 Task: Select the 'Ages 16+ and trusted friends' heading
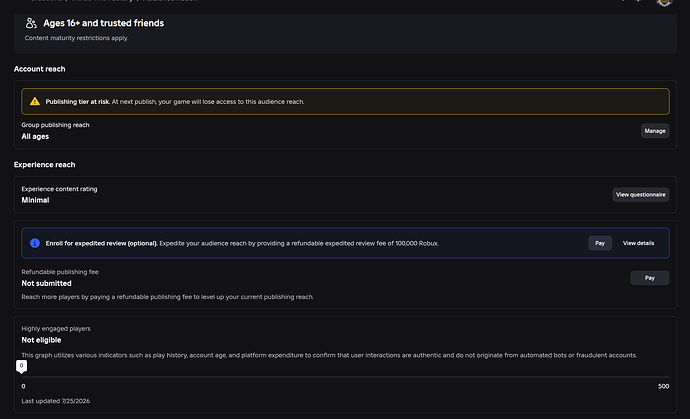click(x=103, y=23)
